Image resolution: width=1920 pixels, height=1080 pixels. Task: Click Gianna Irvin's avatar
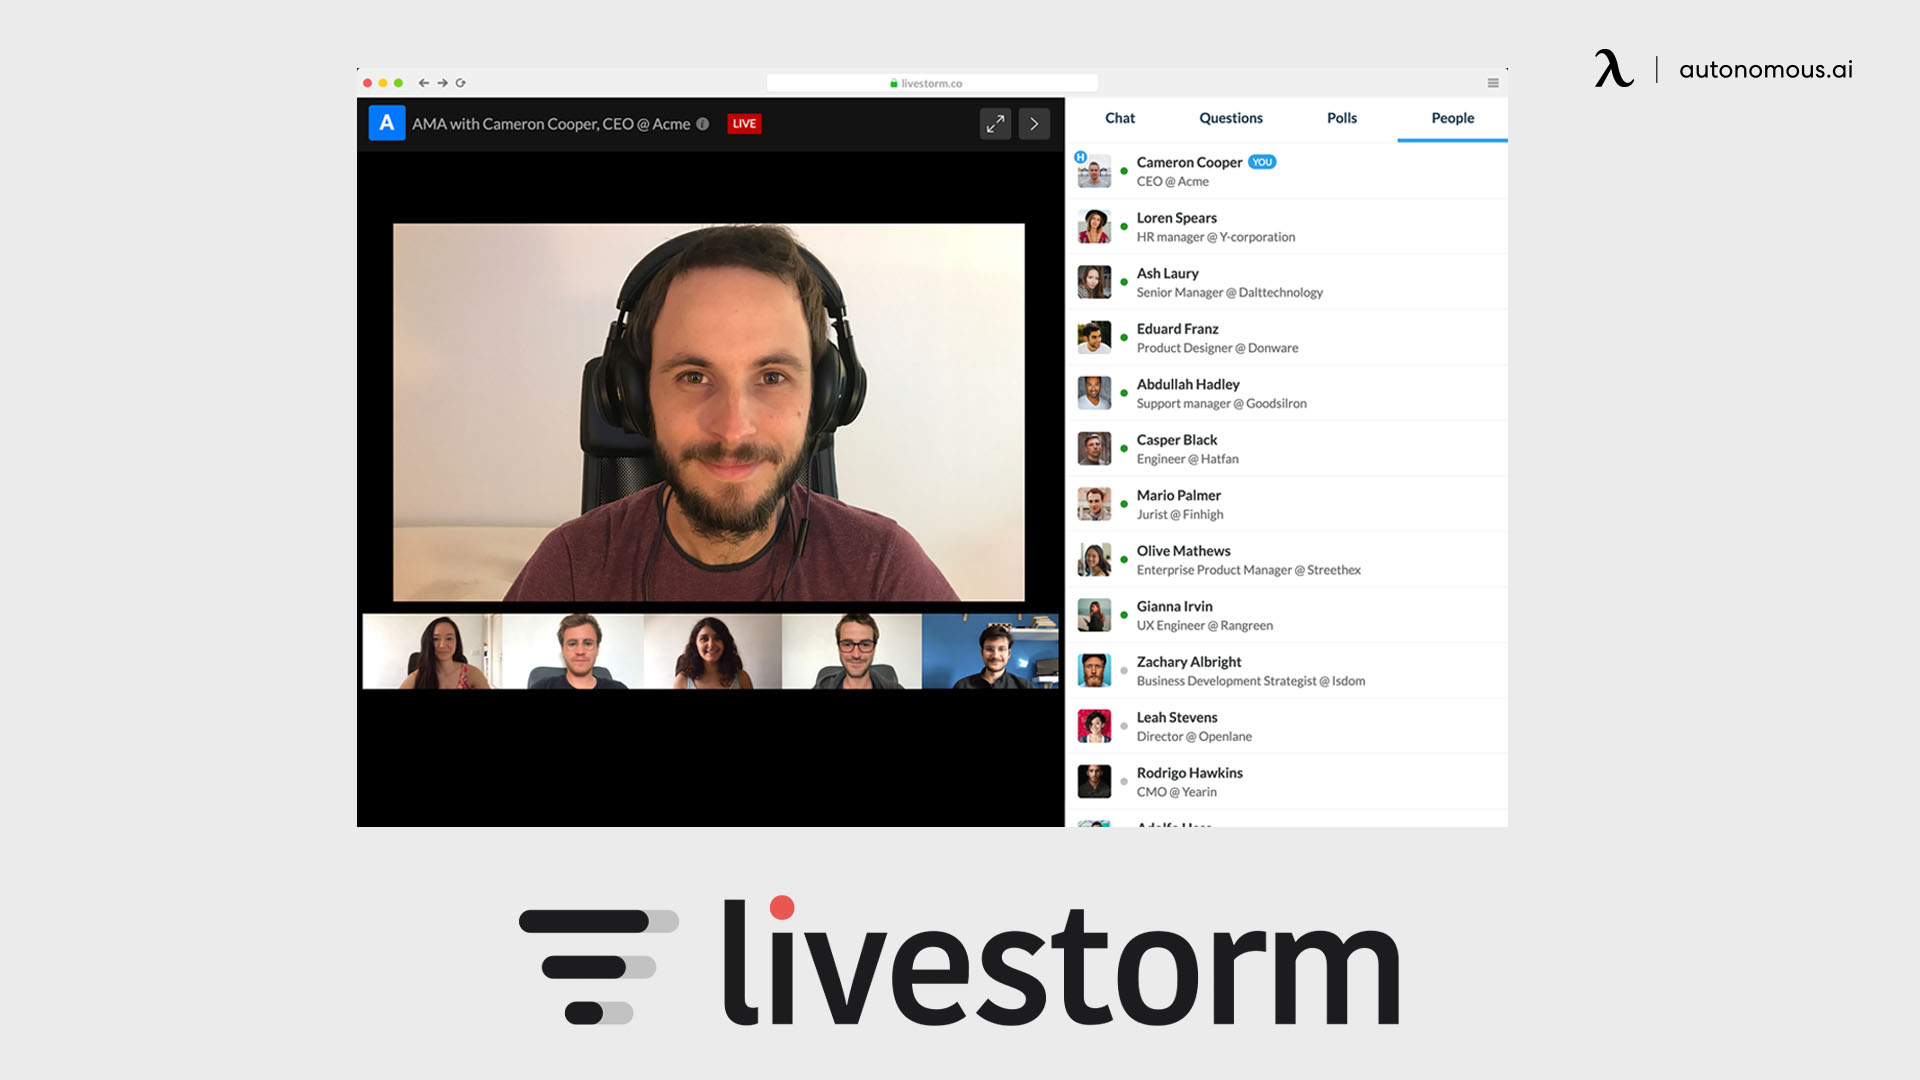coord(1094,615)
